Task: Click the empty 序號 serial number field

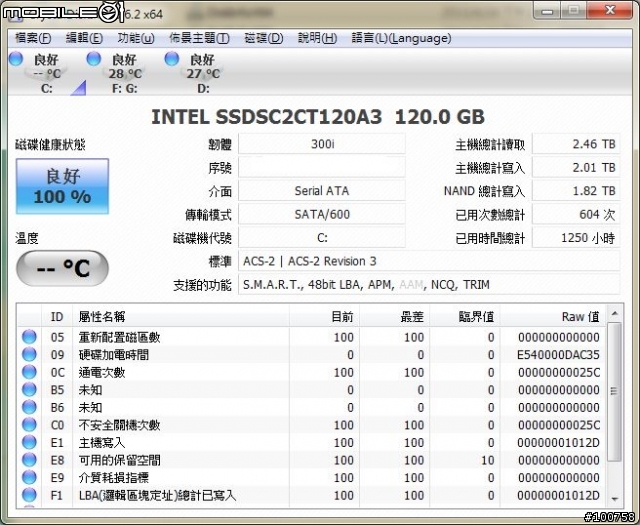Action: pos(322,167)
